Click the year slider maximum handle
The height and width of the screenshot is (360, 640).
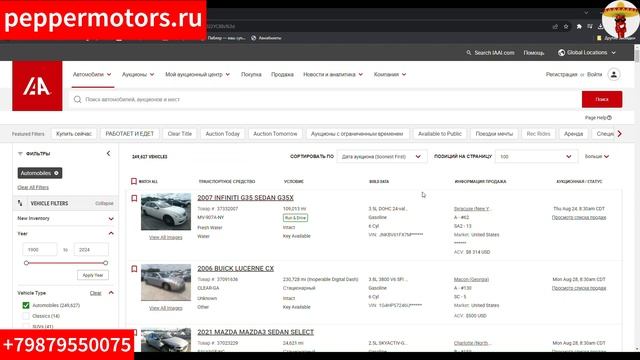point(106,263)
